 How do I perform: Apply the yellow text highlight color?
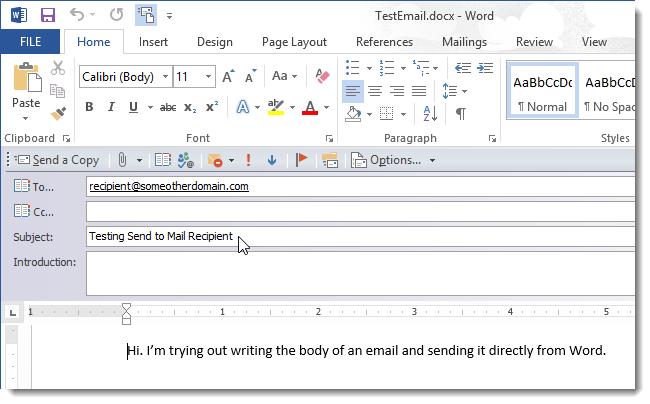tap(276, 107)
